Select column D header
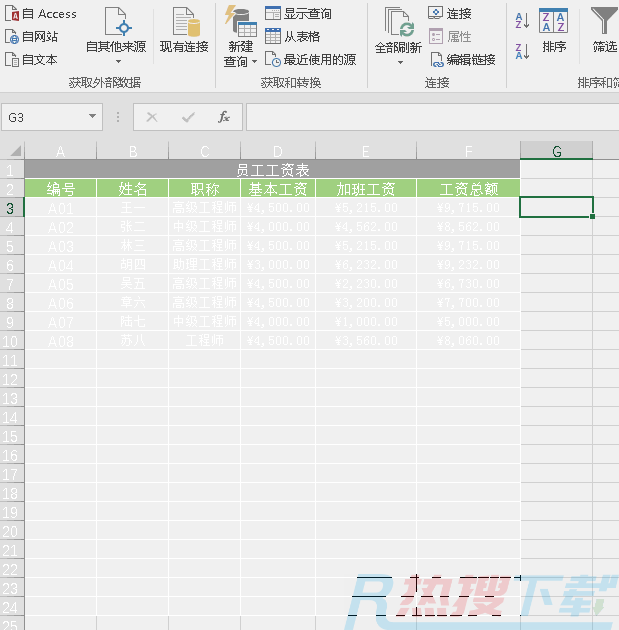619x630 pixels. 278,151
